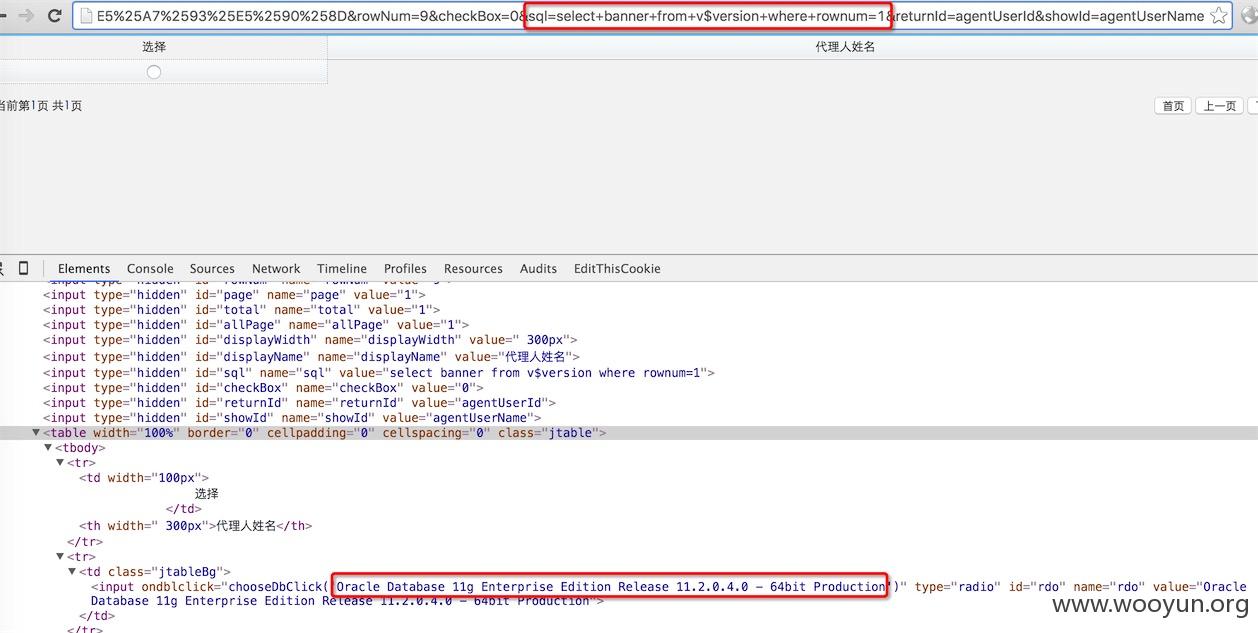Click the 首页 first-page button
The height and width of the screenshot is (633, 1258).
click(x=1173, y=106)
